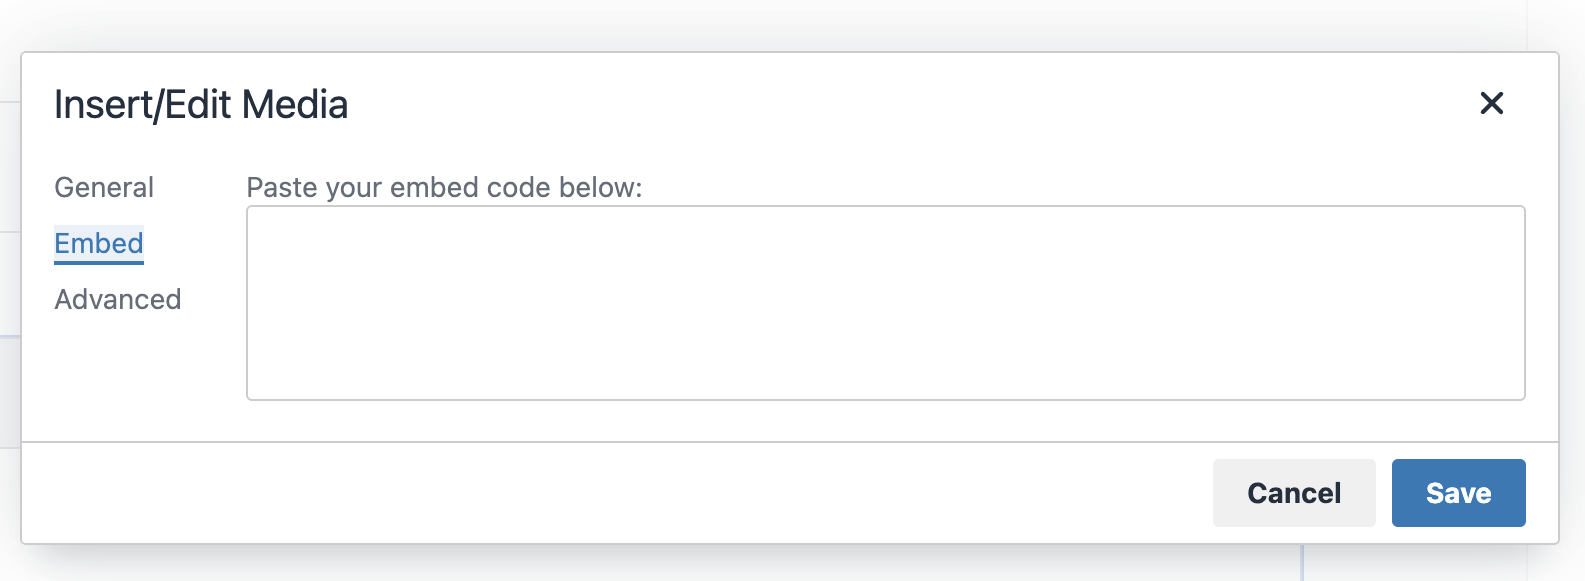1585x581 pixels.
Task: Place cursor in the empty embed field
Action: pos(885,302)
